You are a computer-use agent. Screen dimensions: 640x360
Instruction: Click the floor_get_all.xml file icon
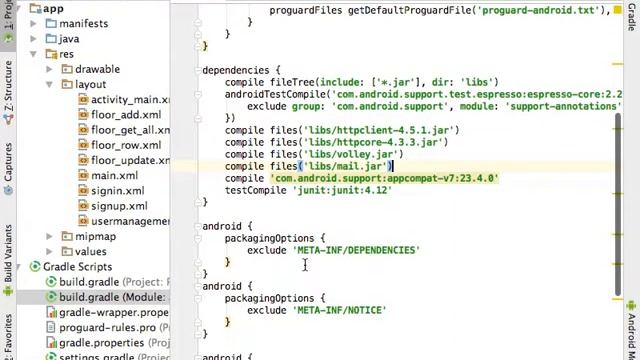pos(83,130)
